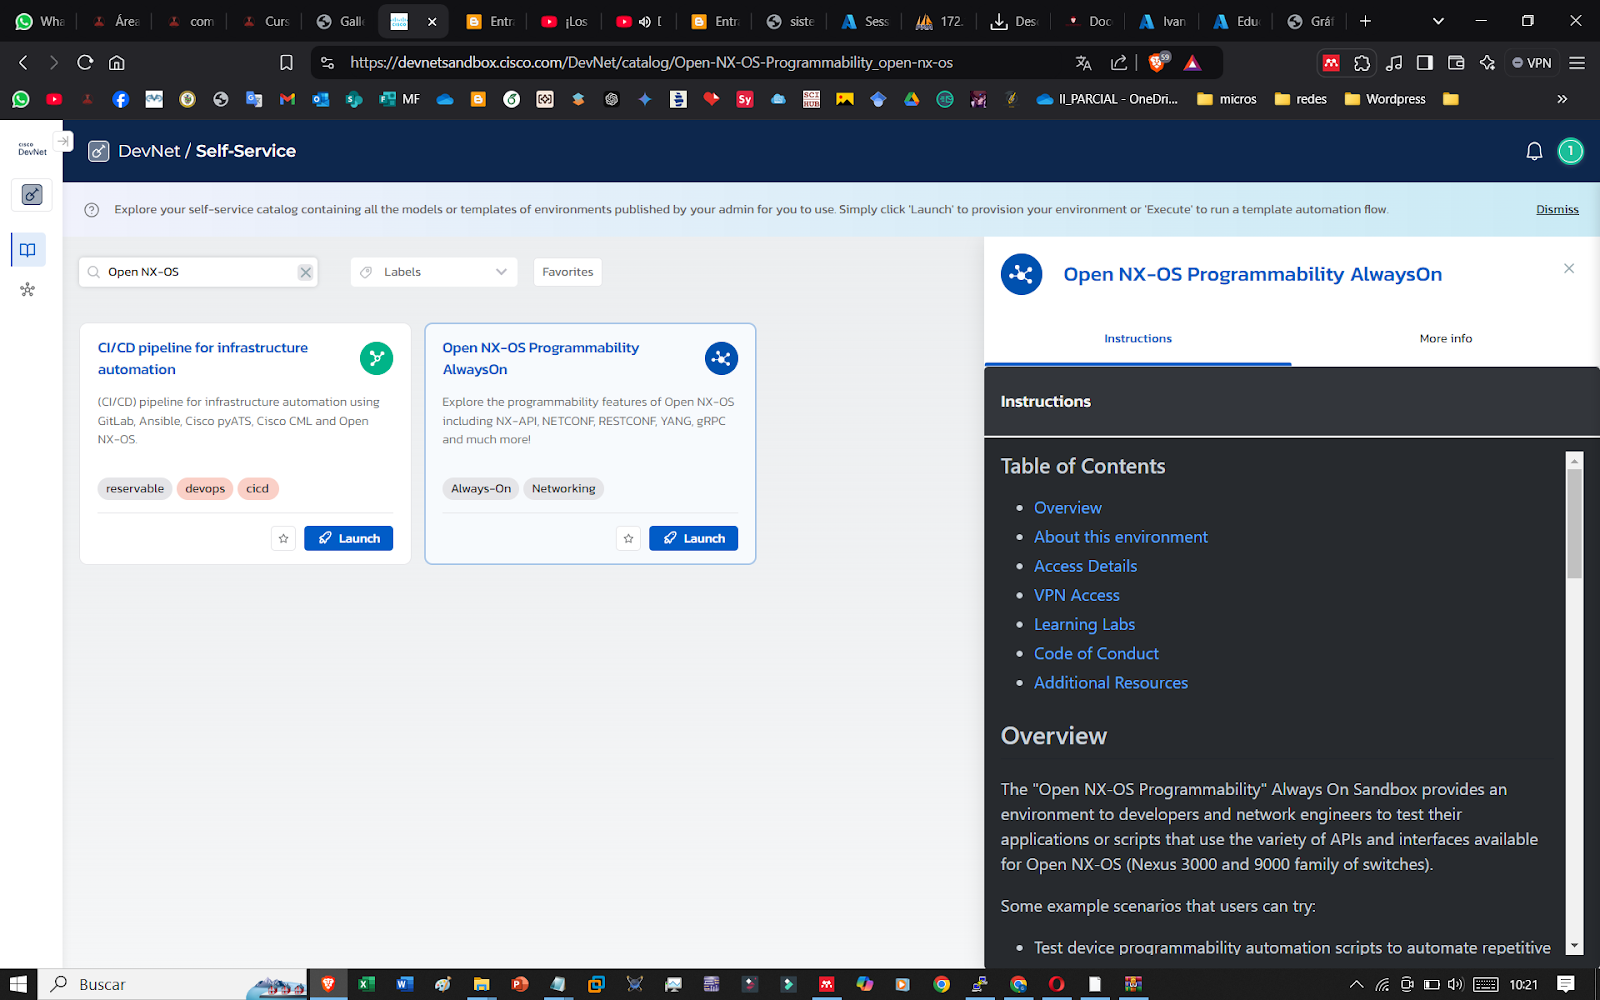This screenshot has width=1600, height=1000.
Task: Jump to About this environment
Action: (x=1121, y=537)
